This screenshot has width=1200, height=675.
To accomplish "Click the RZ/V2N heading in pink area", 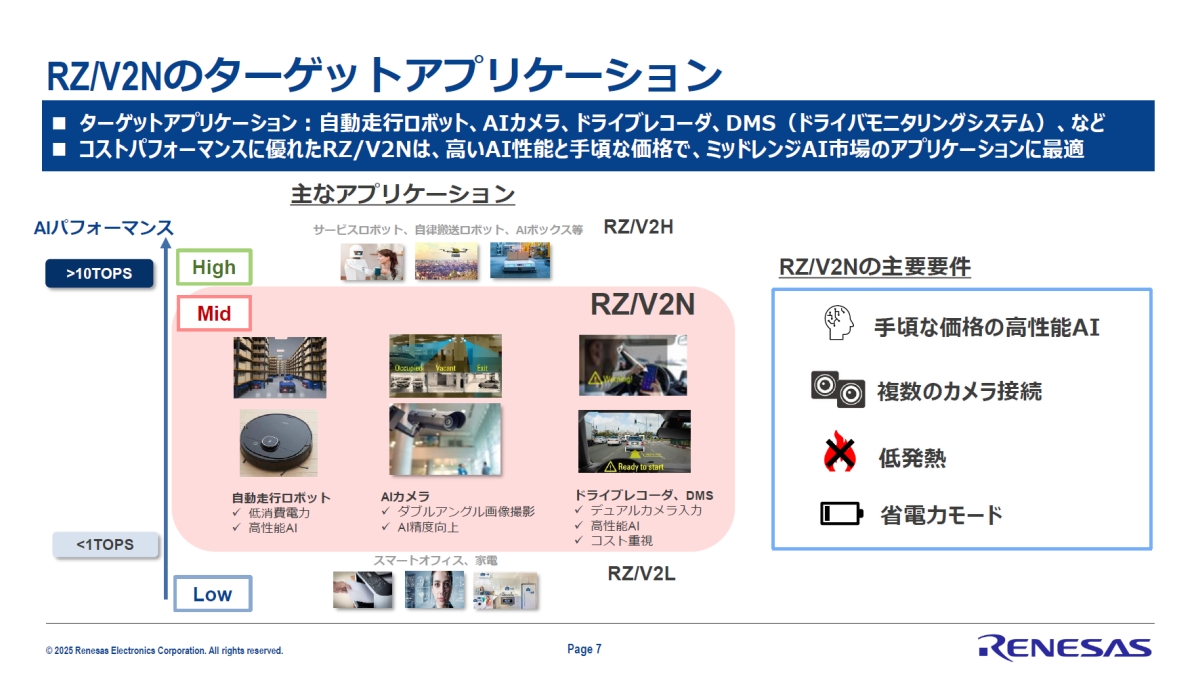I will click(642, 304).
